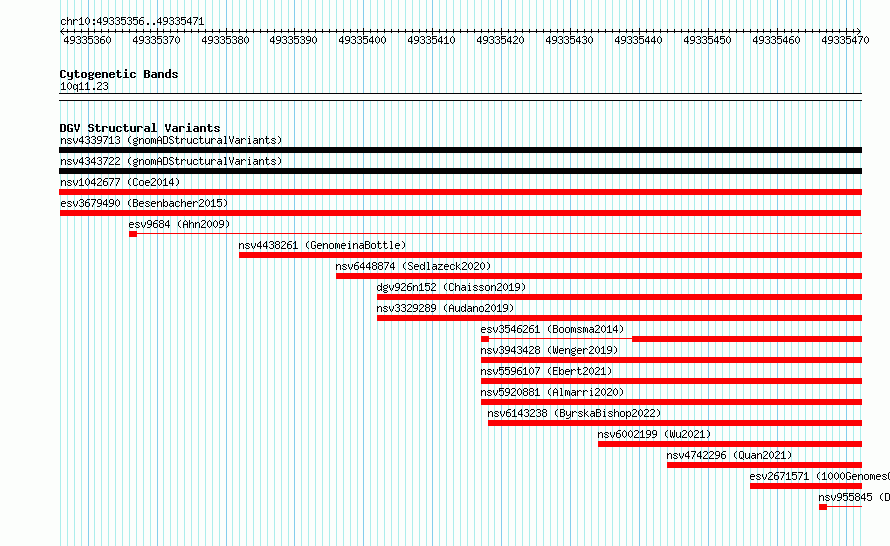
Task: Click ruler position 49335390
Action: point(293,40)
